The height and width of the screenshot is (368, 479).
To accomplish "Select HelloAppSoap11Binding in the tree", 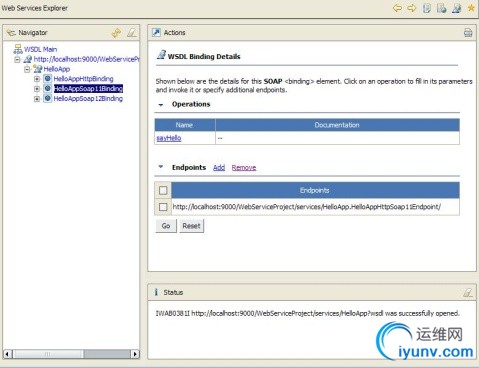I will 88,89.
